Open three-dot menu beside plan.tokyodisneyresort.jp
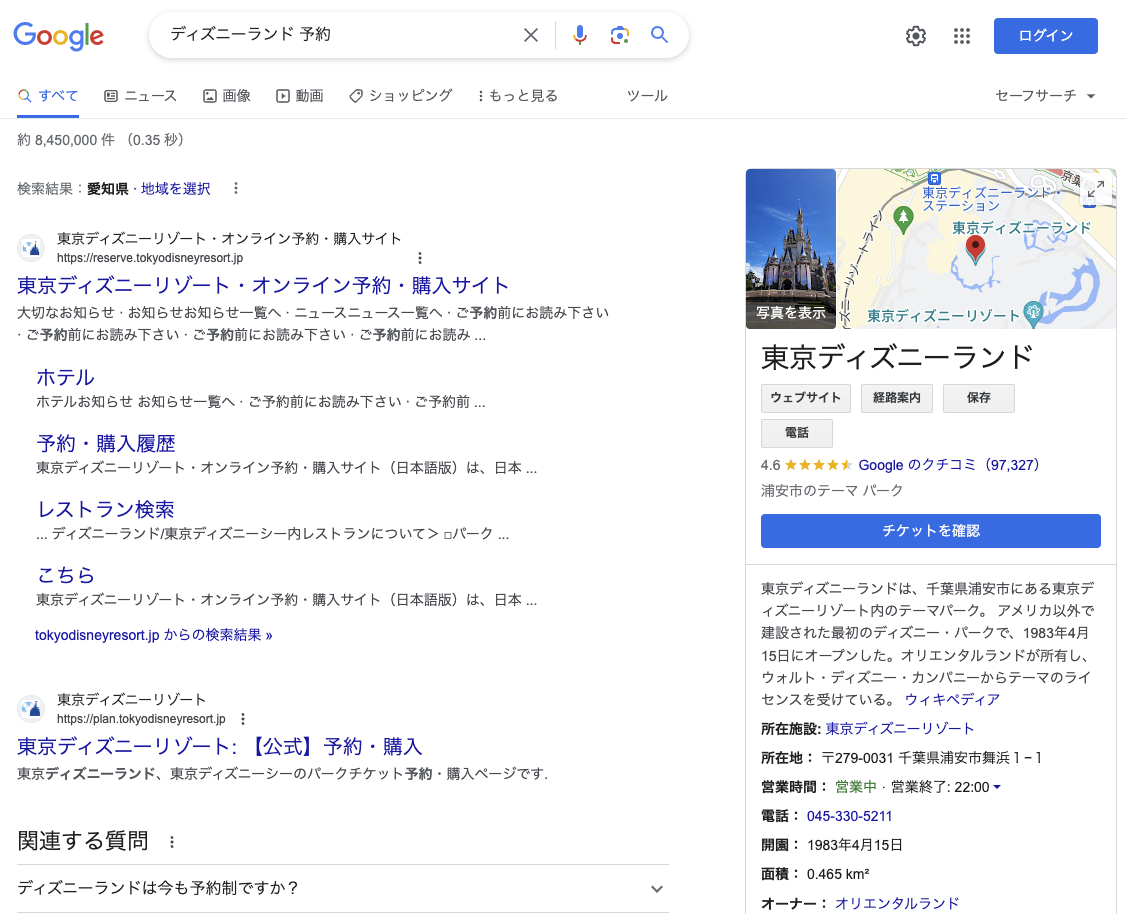This screenshot has height=914, width=1126. (x=243, y=718)
